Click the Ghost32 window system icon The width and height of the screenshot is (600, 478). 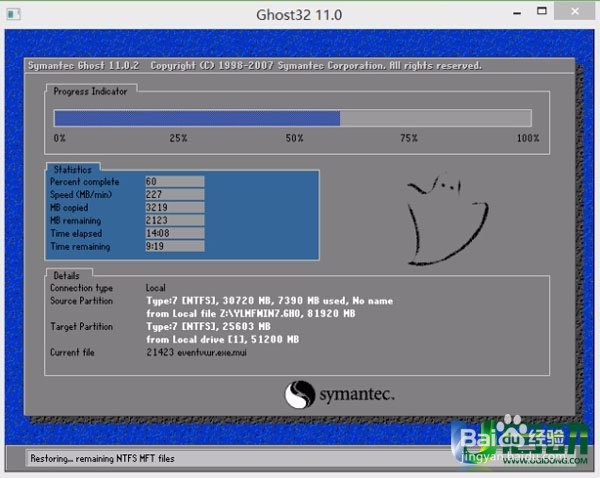pos(13,14)
